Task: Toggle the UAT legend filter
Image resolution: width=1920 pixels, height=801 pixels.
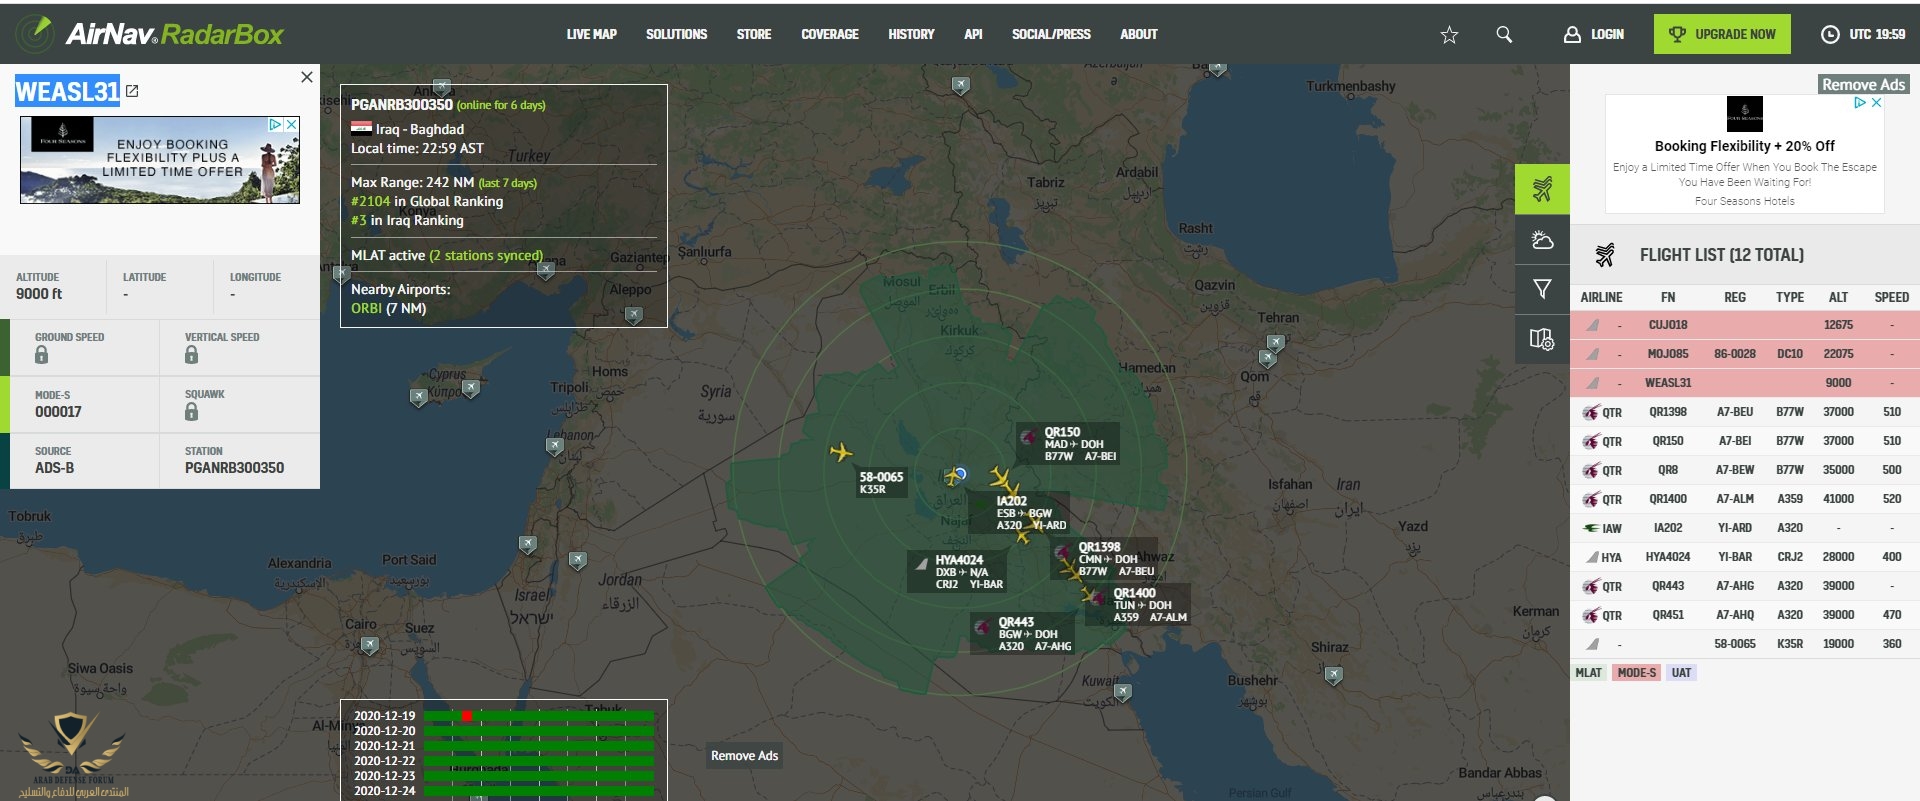Action: coord(1681,673)
